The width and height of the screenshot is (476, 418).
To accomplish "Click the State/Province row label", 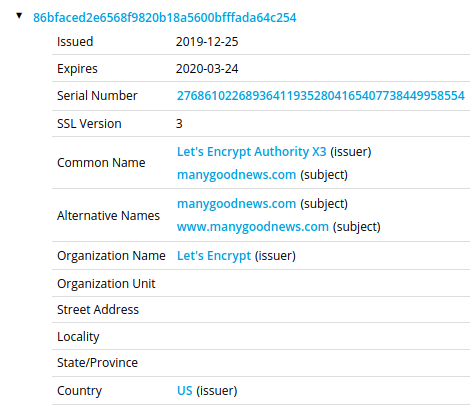I will coord(97,363).
